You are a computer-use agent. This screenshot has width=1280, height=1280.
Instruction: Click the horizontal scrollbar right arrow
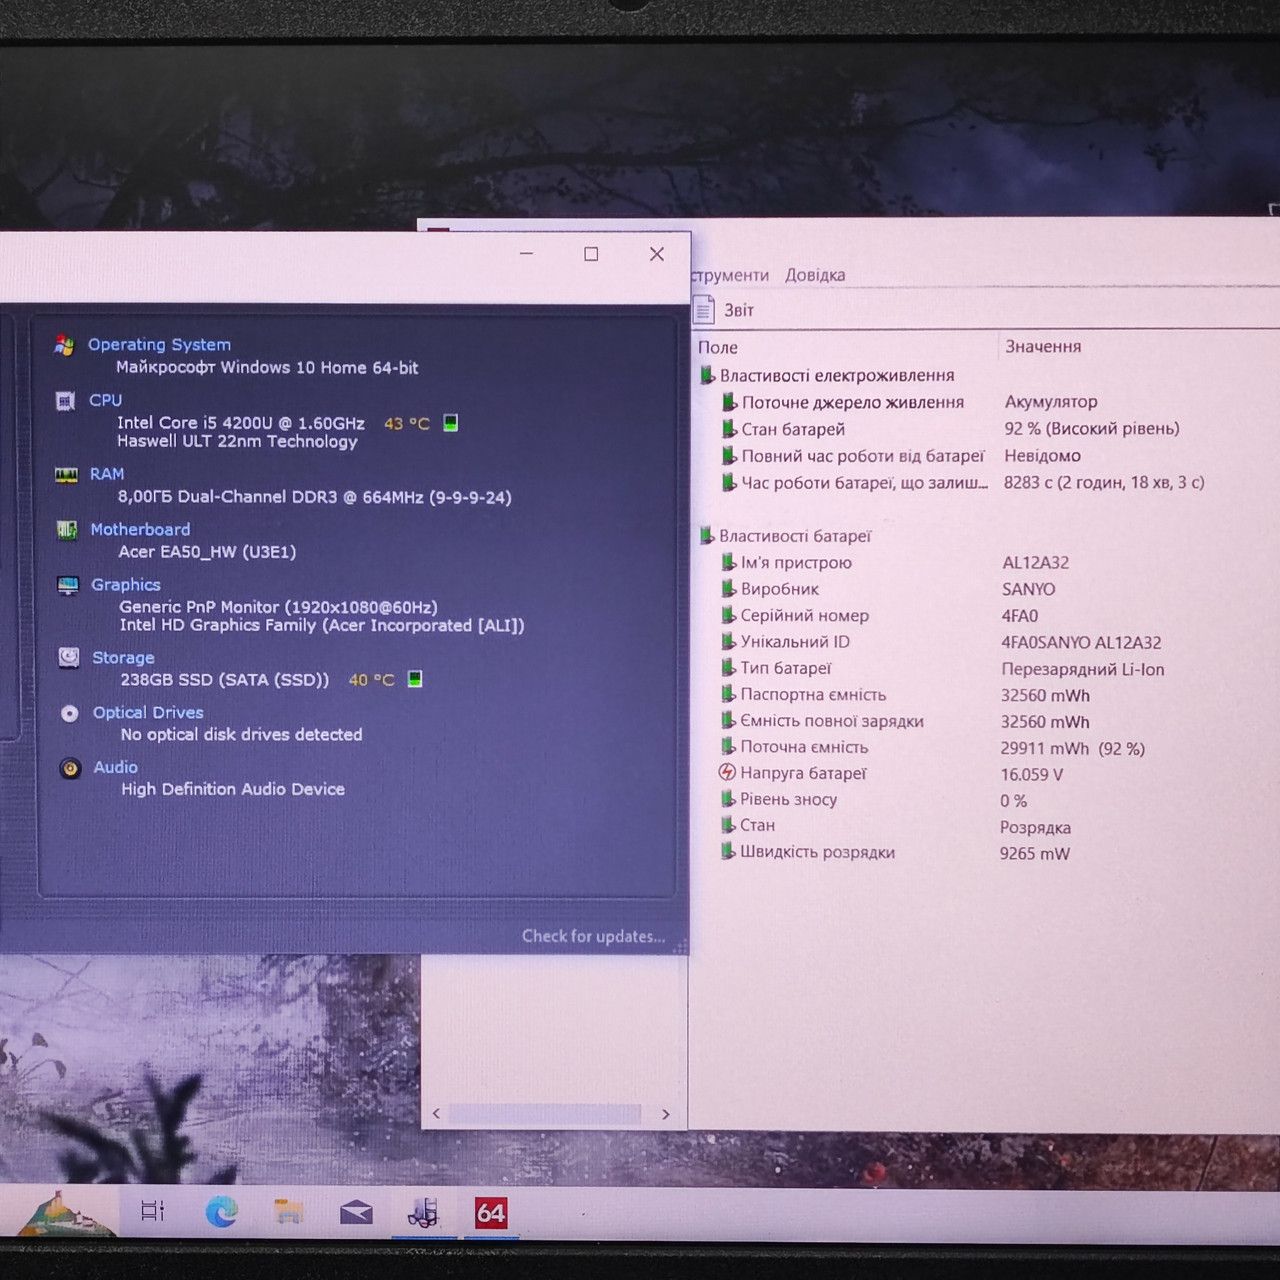pyautogui.click(x=666, y=1114)
